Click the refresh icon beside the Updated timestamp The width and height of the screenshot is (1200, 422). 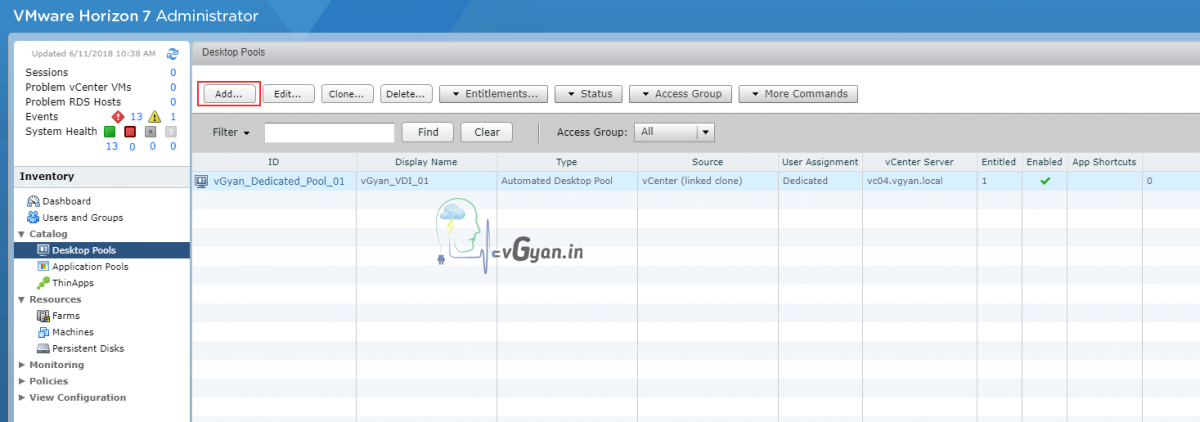[172, 54]
